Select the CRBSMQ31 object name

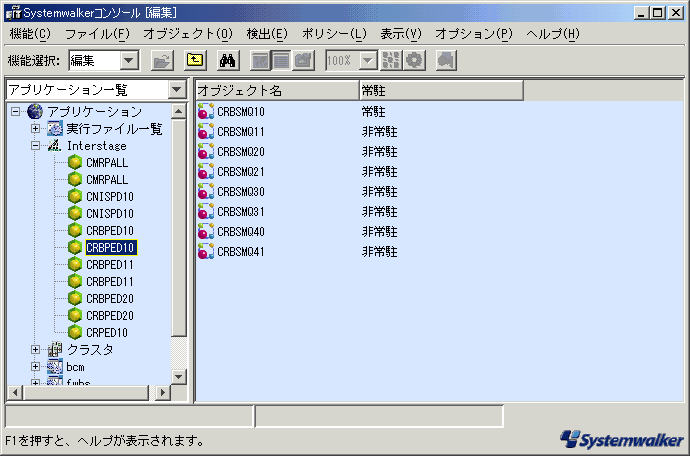pos(241,212)
